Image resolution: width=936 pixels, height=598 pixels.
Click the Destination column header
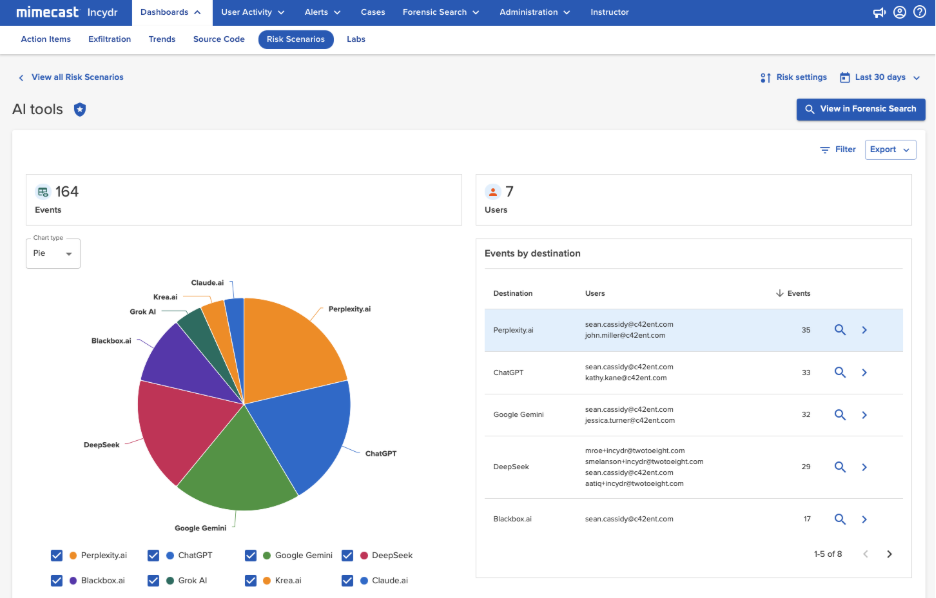click(x=513, y=293)
